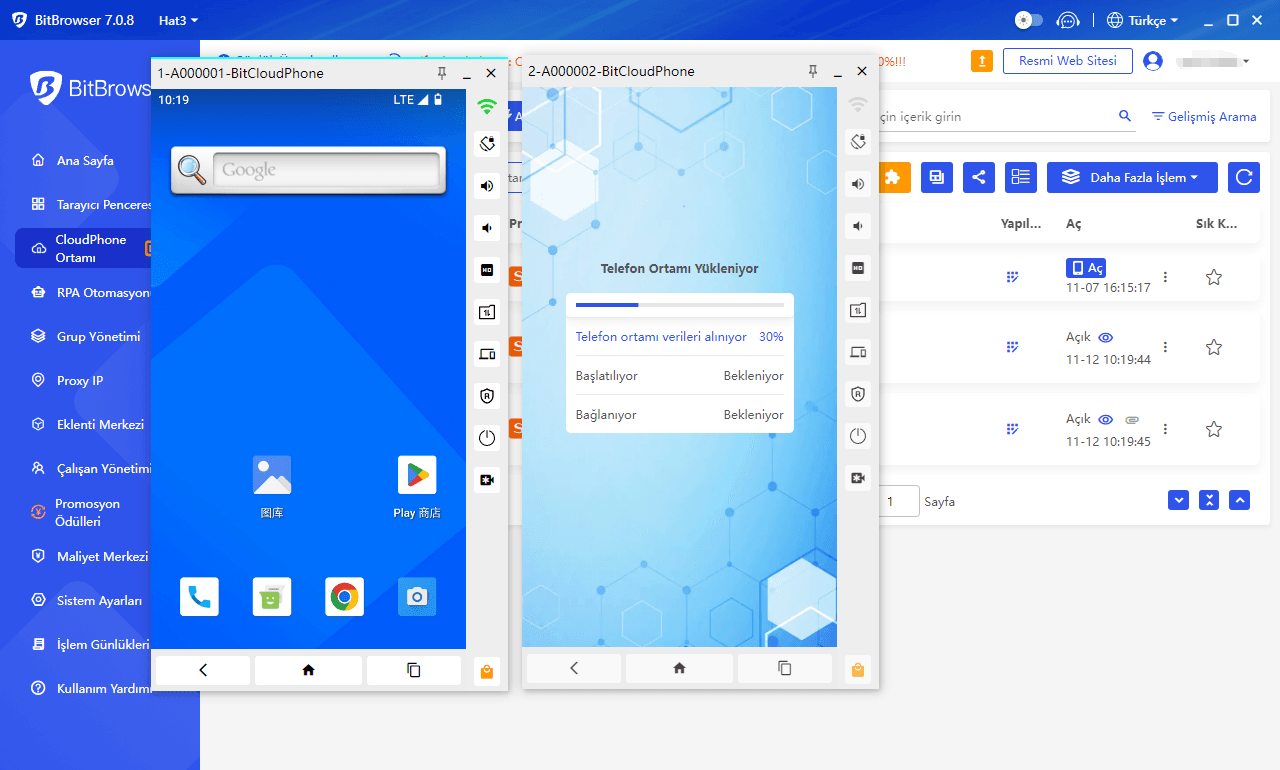
Task: Go to Grup Yönetimi sidebar item
Action: point(98,337)
